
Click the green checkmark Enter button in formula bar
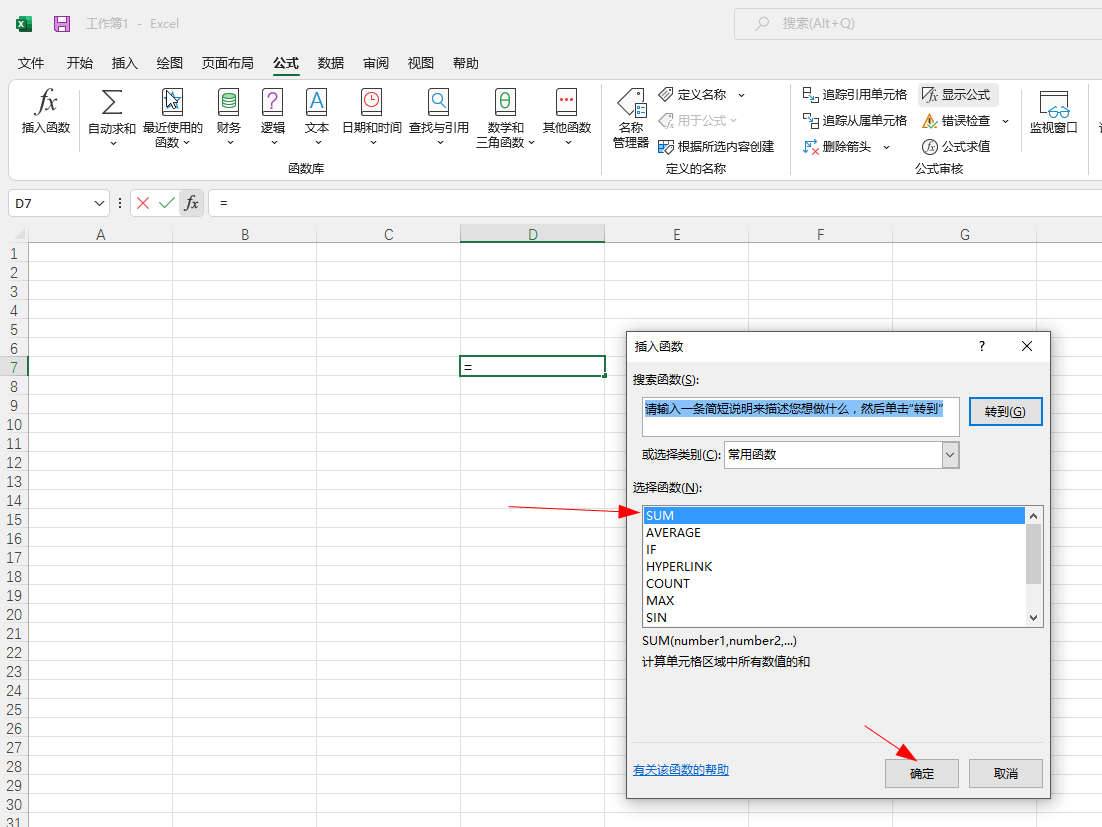tap(167, 203)
